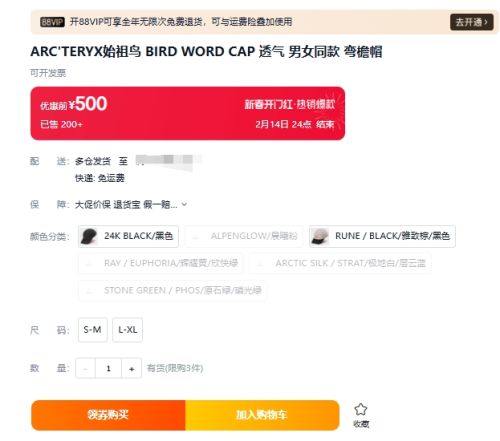Click the 88VIP badge icon
This screenshot has height=441, width=500.
pyautogui.click(x=52, y=22)
